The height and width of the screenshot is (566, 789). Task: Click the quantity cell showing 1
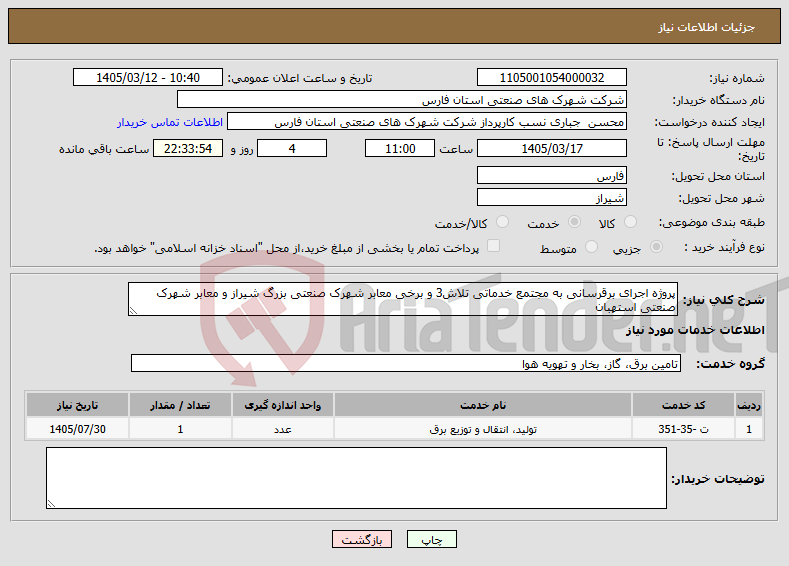pyautogui.click(x=180, y=429)
